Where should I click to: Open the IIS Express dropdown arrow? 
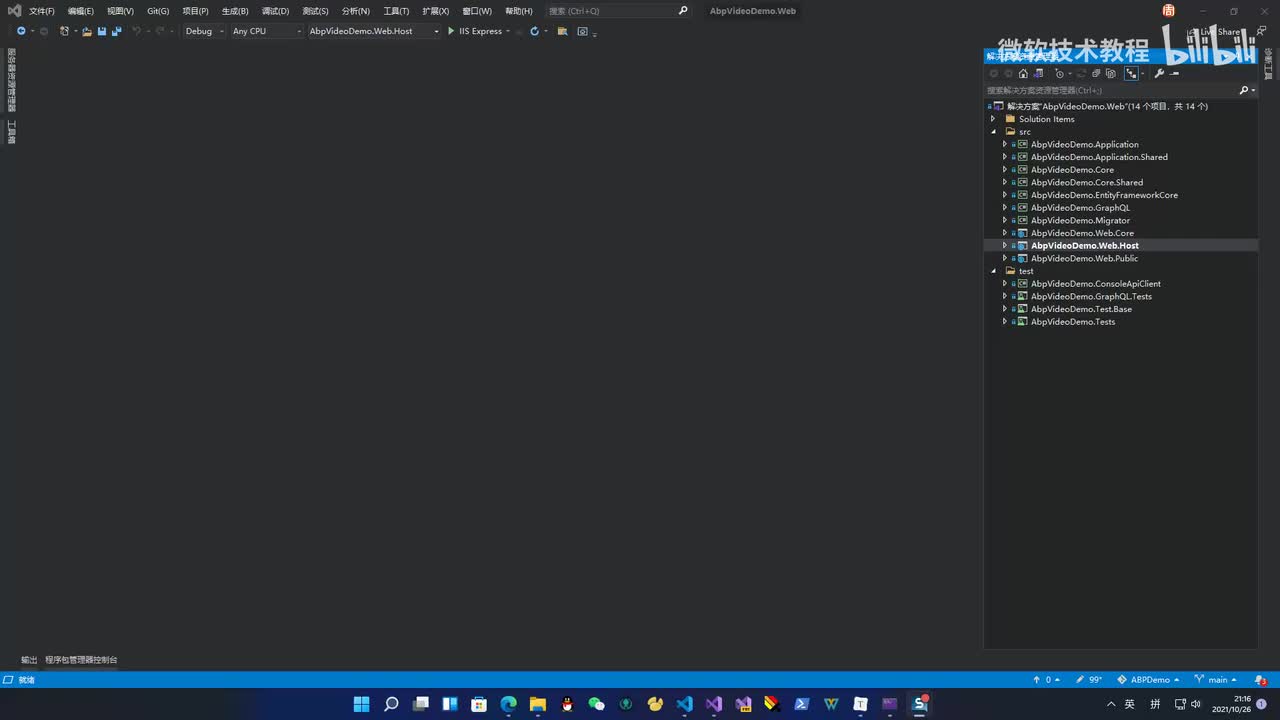(508, 31)
